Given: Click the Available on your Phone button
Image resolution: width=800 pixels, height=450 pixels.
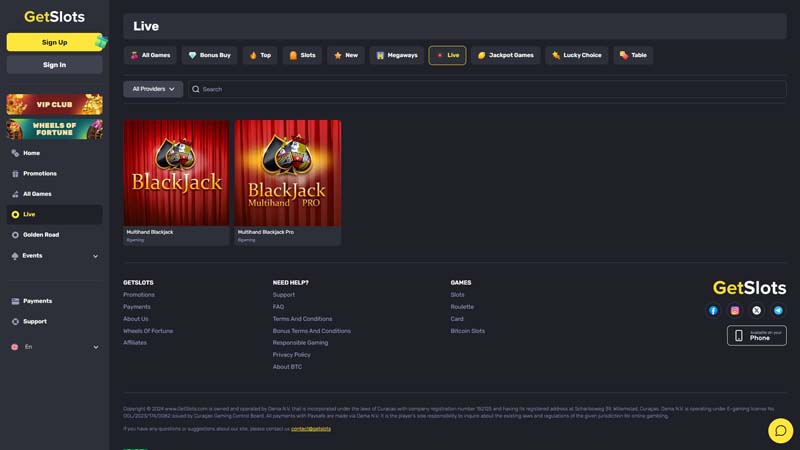Looking at the screenshot, I should point(757,335).
